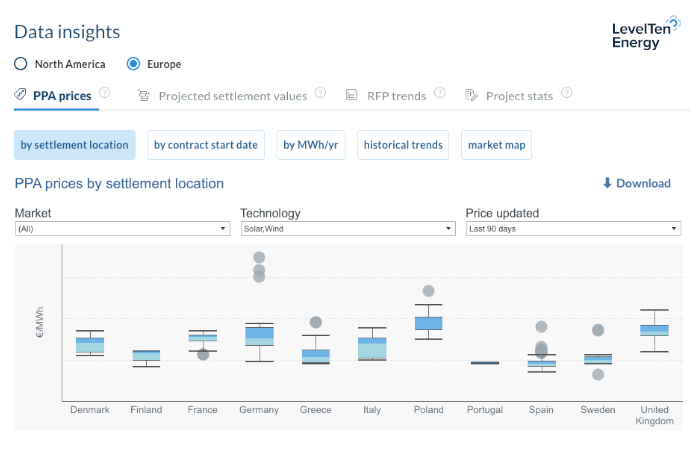Show the market map view
700x450 pixels.
[x=496, y=145]
